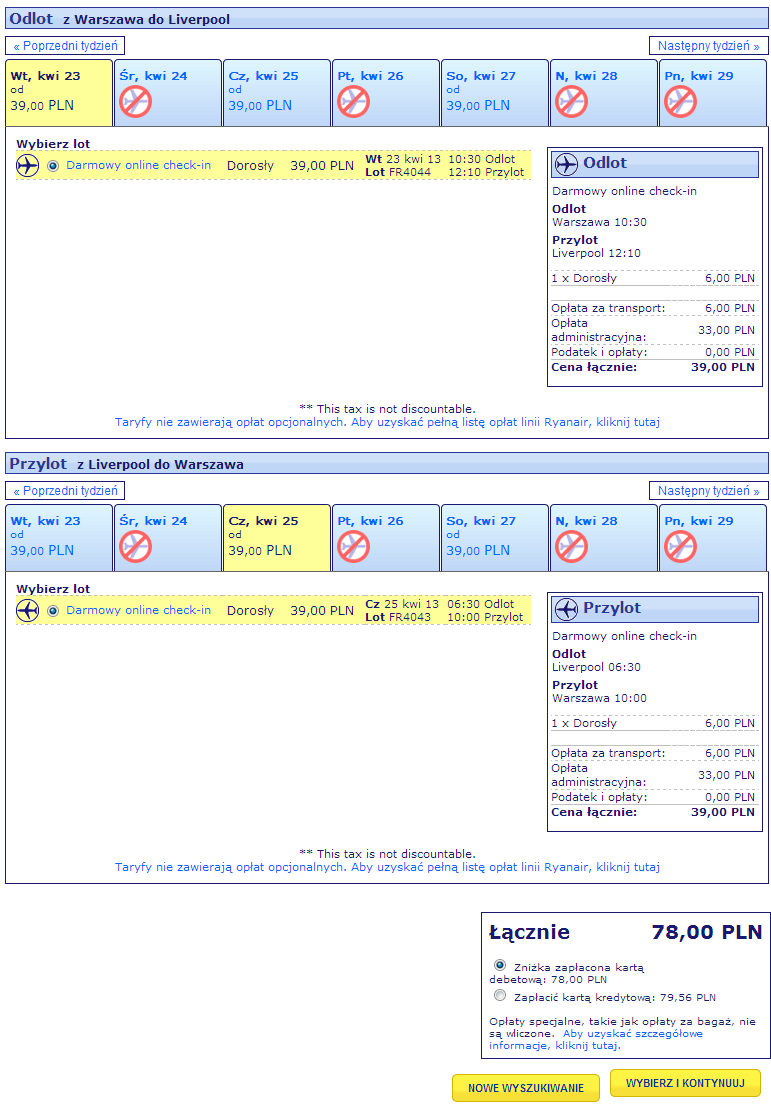Click Liverpool 12:10 in Odlot summary
The image size is (771, 1110).
(x=596, y=253)
